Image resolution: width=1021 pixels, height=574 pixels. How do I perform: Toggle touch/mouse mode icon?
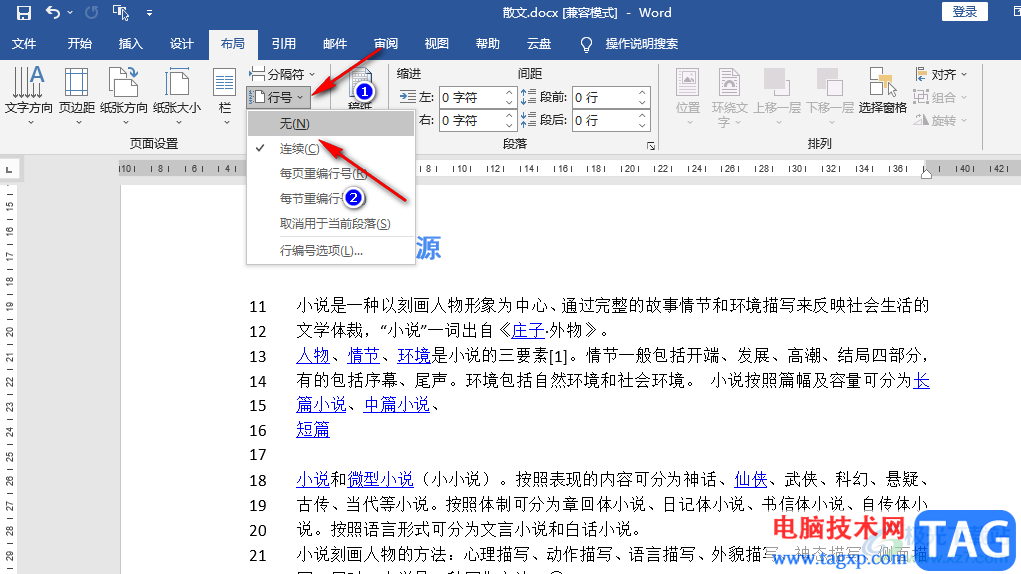point(120,12)
